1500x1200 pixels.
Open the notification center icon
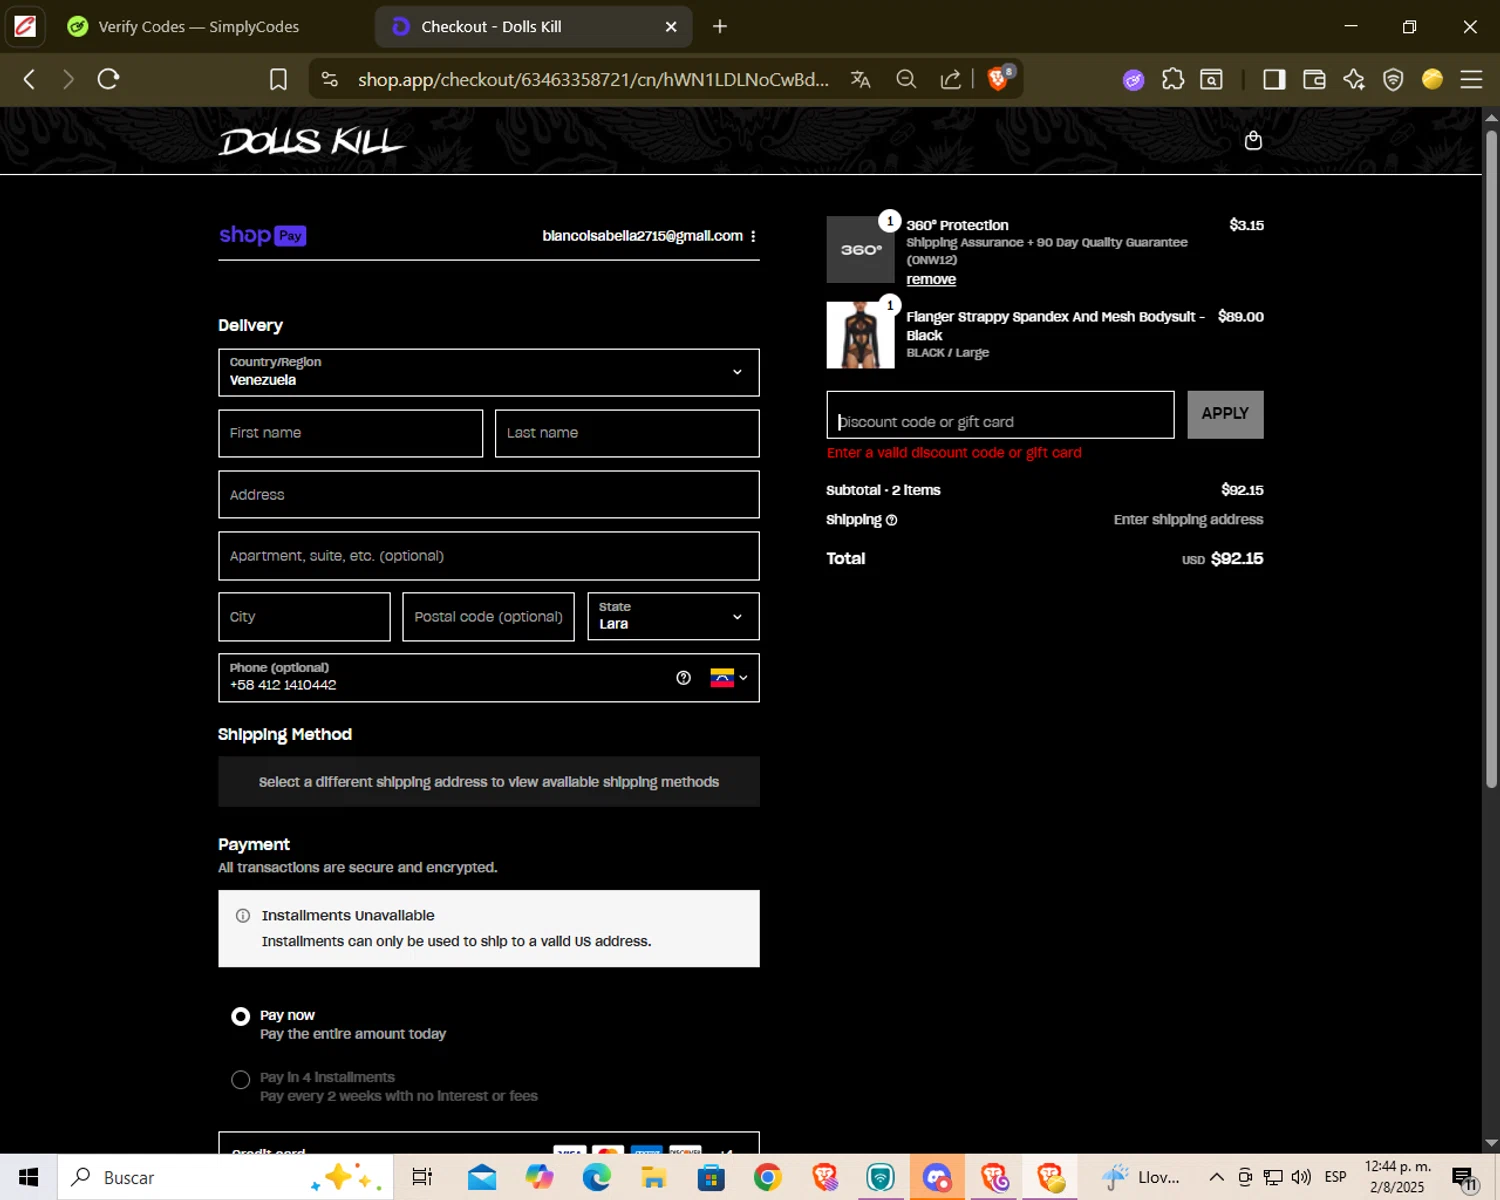tap(1465, 1178)
